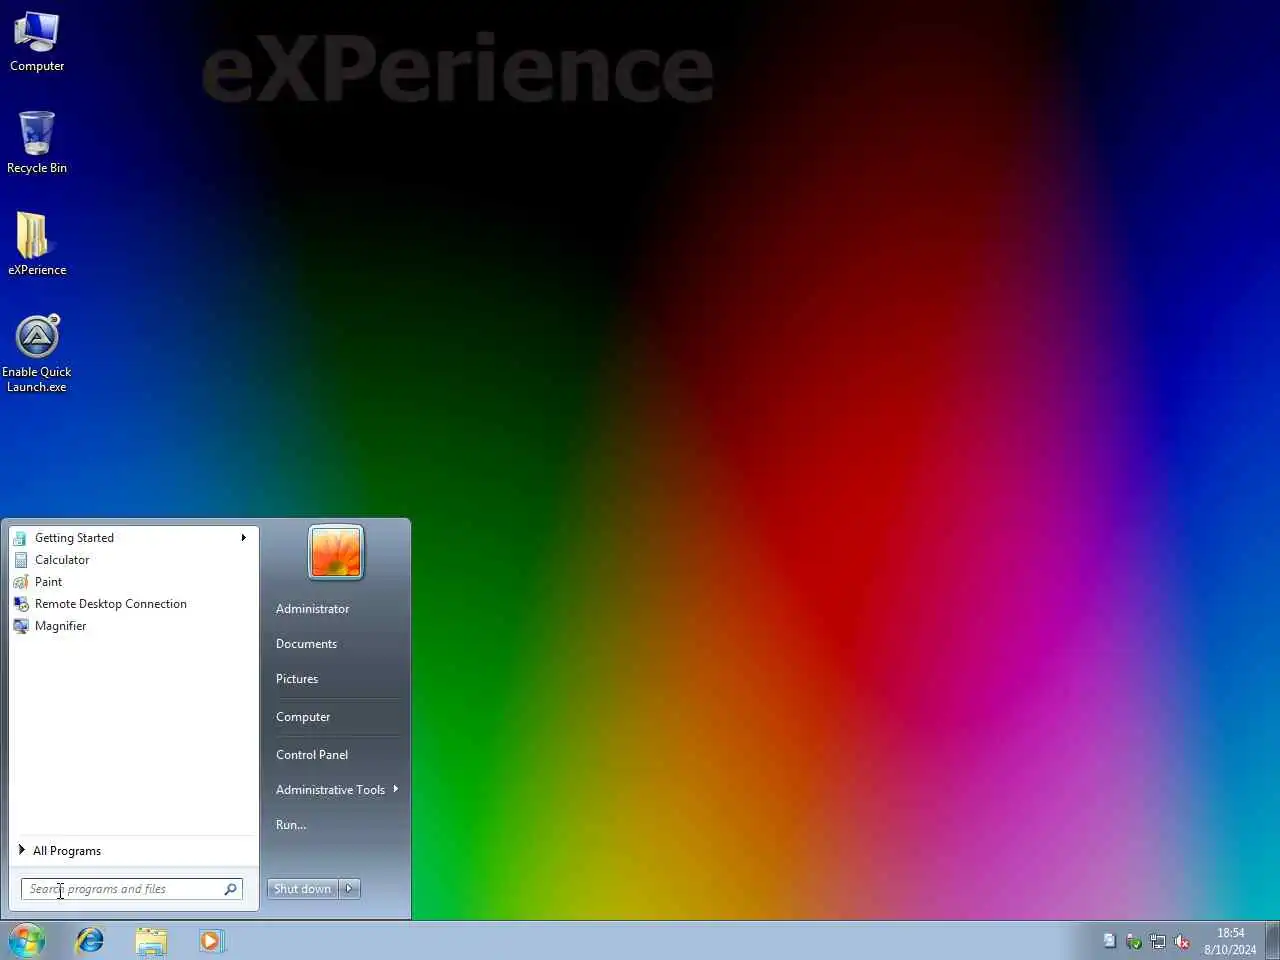
Task: Open Computer from Start menu right pane
Action: 303,717
